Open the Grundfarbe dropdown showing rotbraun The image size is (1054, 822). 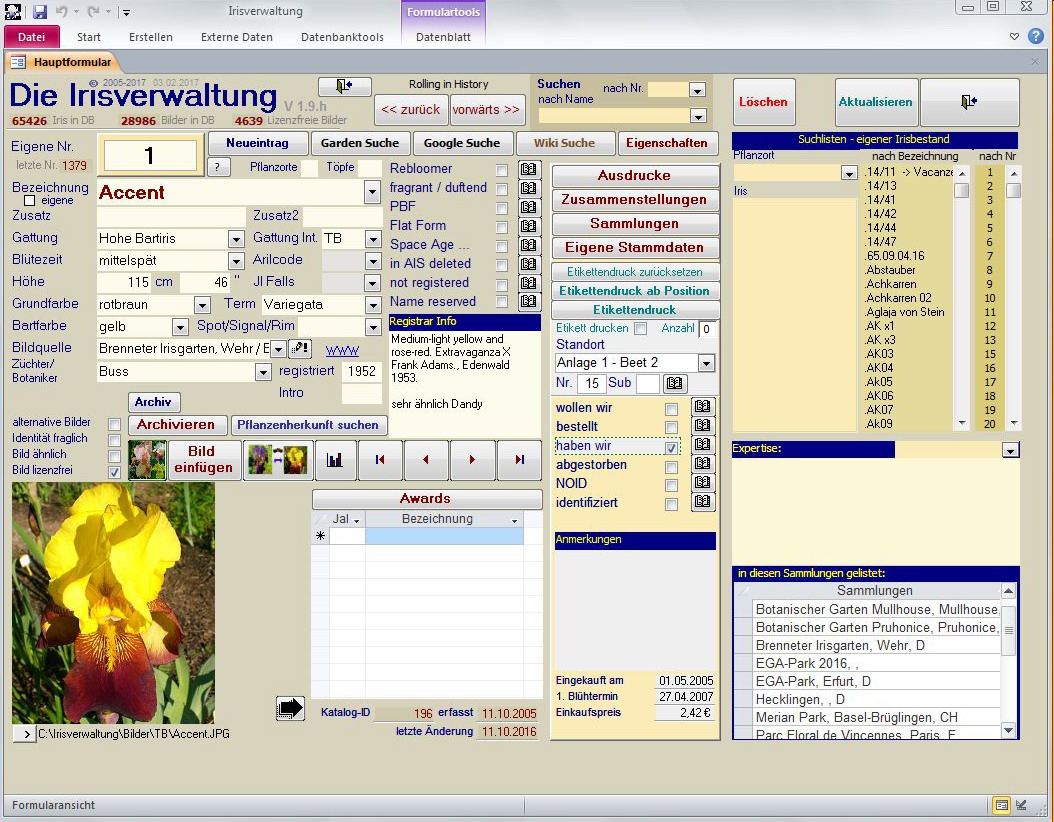(202, 305)
